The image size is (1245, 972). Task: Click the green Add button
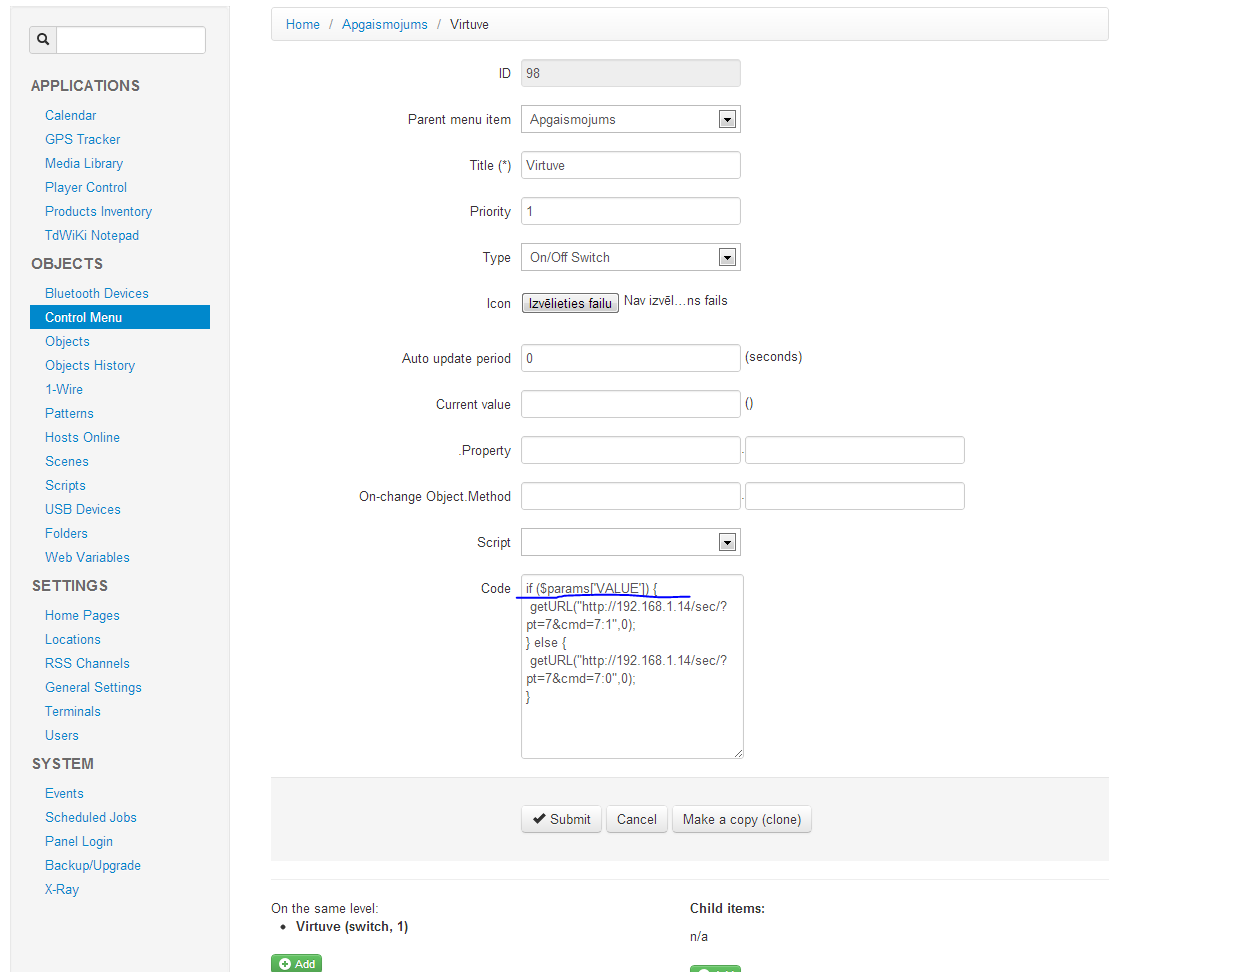click(296, 963)
